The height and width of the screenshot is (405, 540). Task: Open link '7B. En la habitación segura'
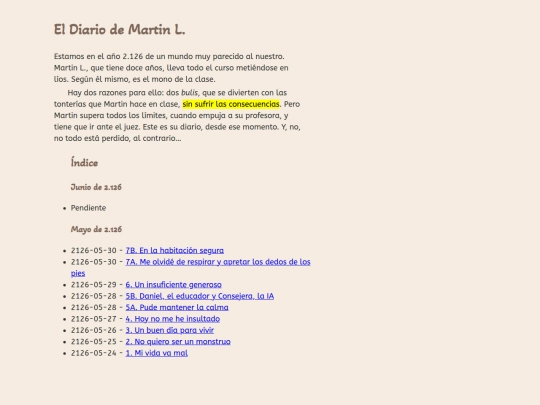coord(175,250)
